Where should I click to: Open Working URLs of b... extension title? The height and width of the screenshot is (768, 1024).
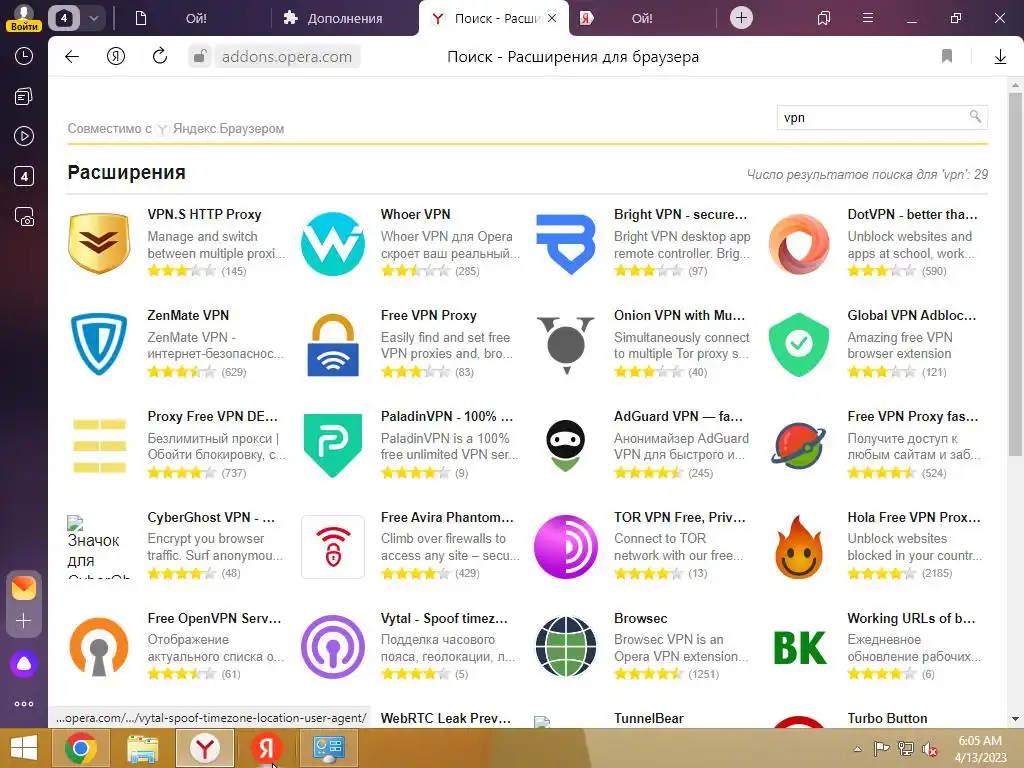coord(912,618)
